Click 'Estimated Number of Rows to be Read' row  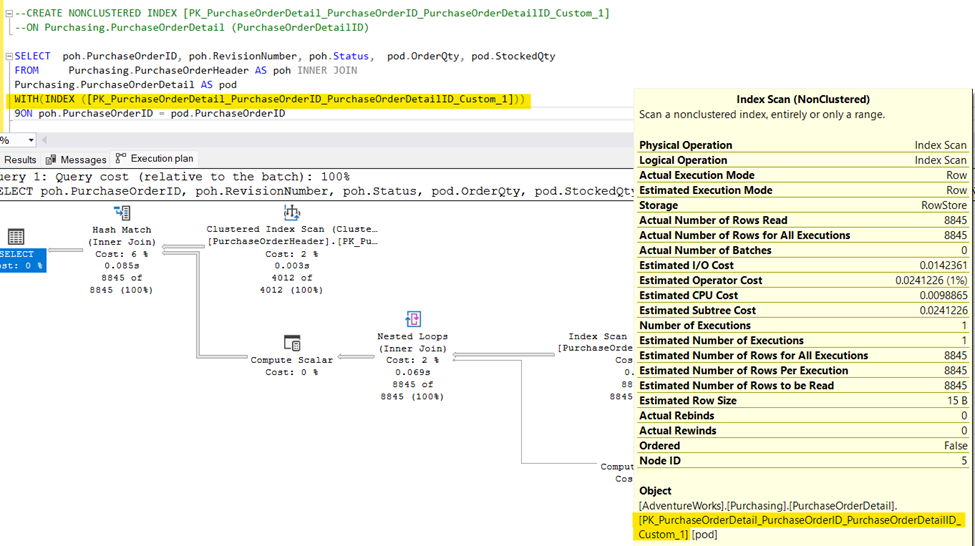pyautogui.click(x=803, y=386)
